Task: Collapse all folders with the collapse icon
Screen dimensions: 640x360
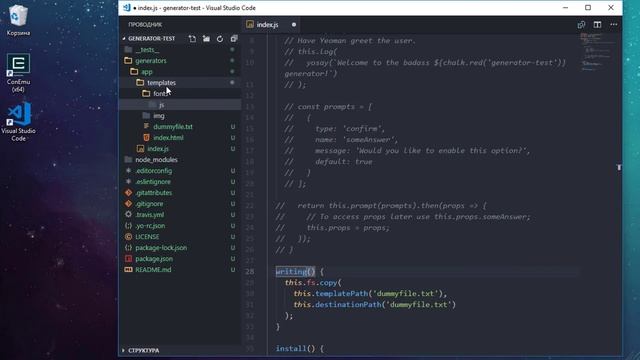Action: click(234, 39)
